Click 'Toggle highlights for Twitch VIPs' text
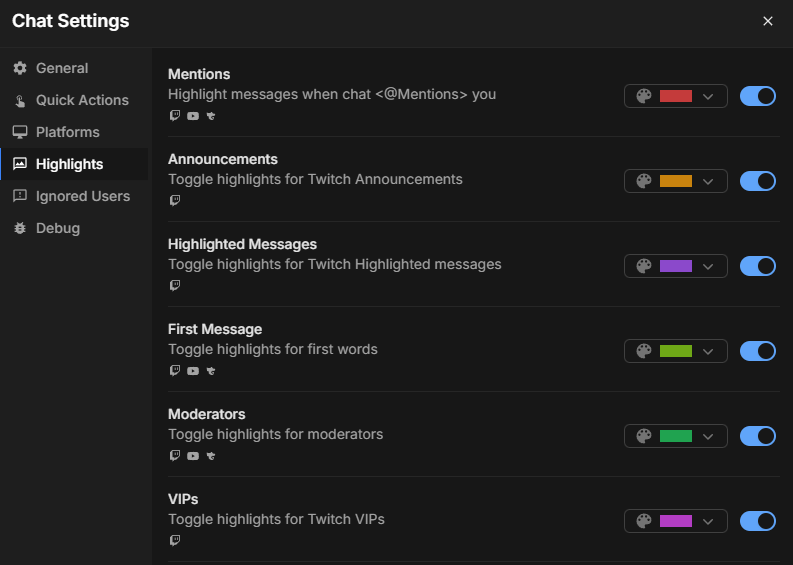 click(x=276, y=519)
